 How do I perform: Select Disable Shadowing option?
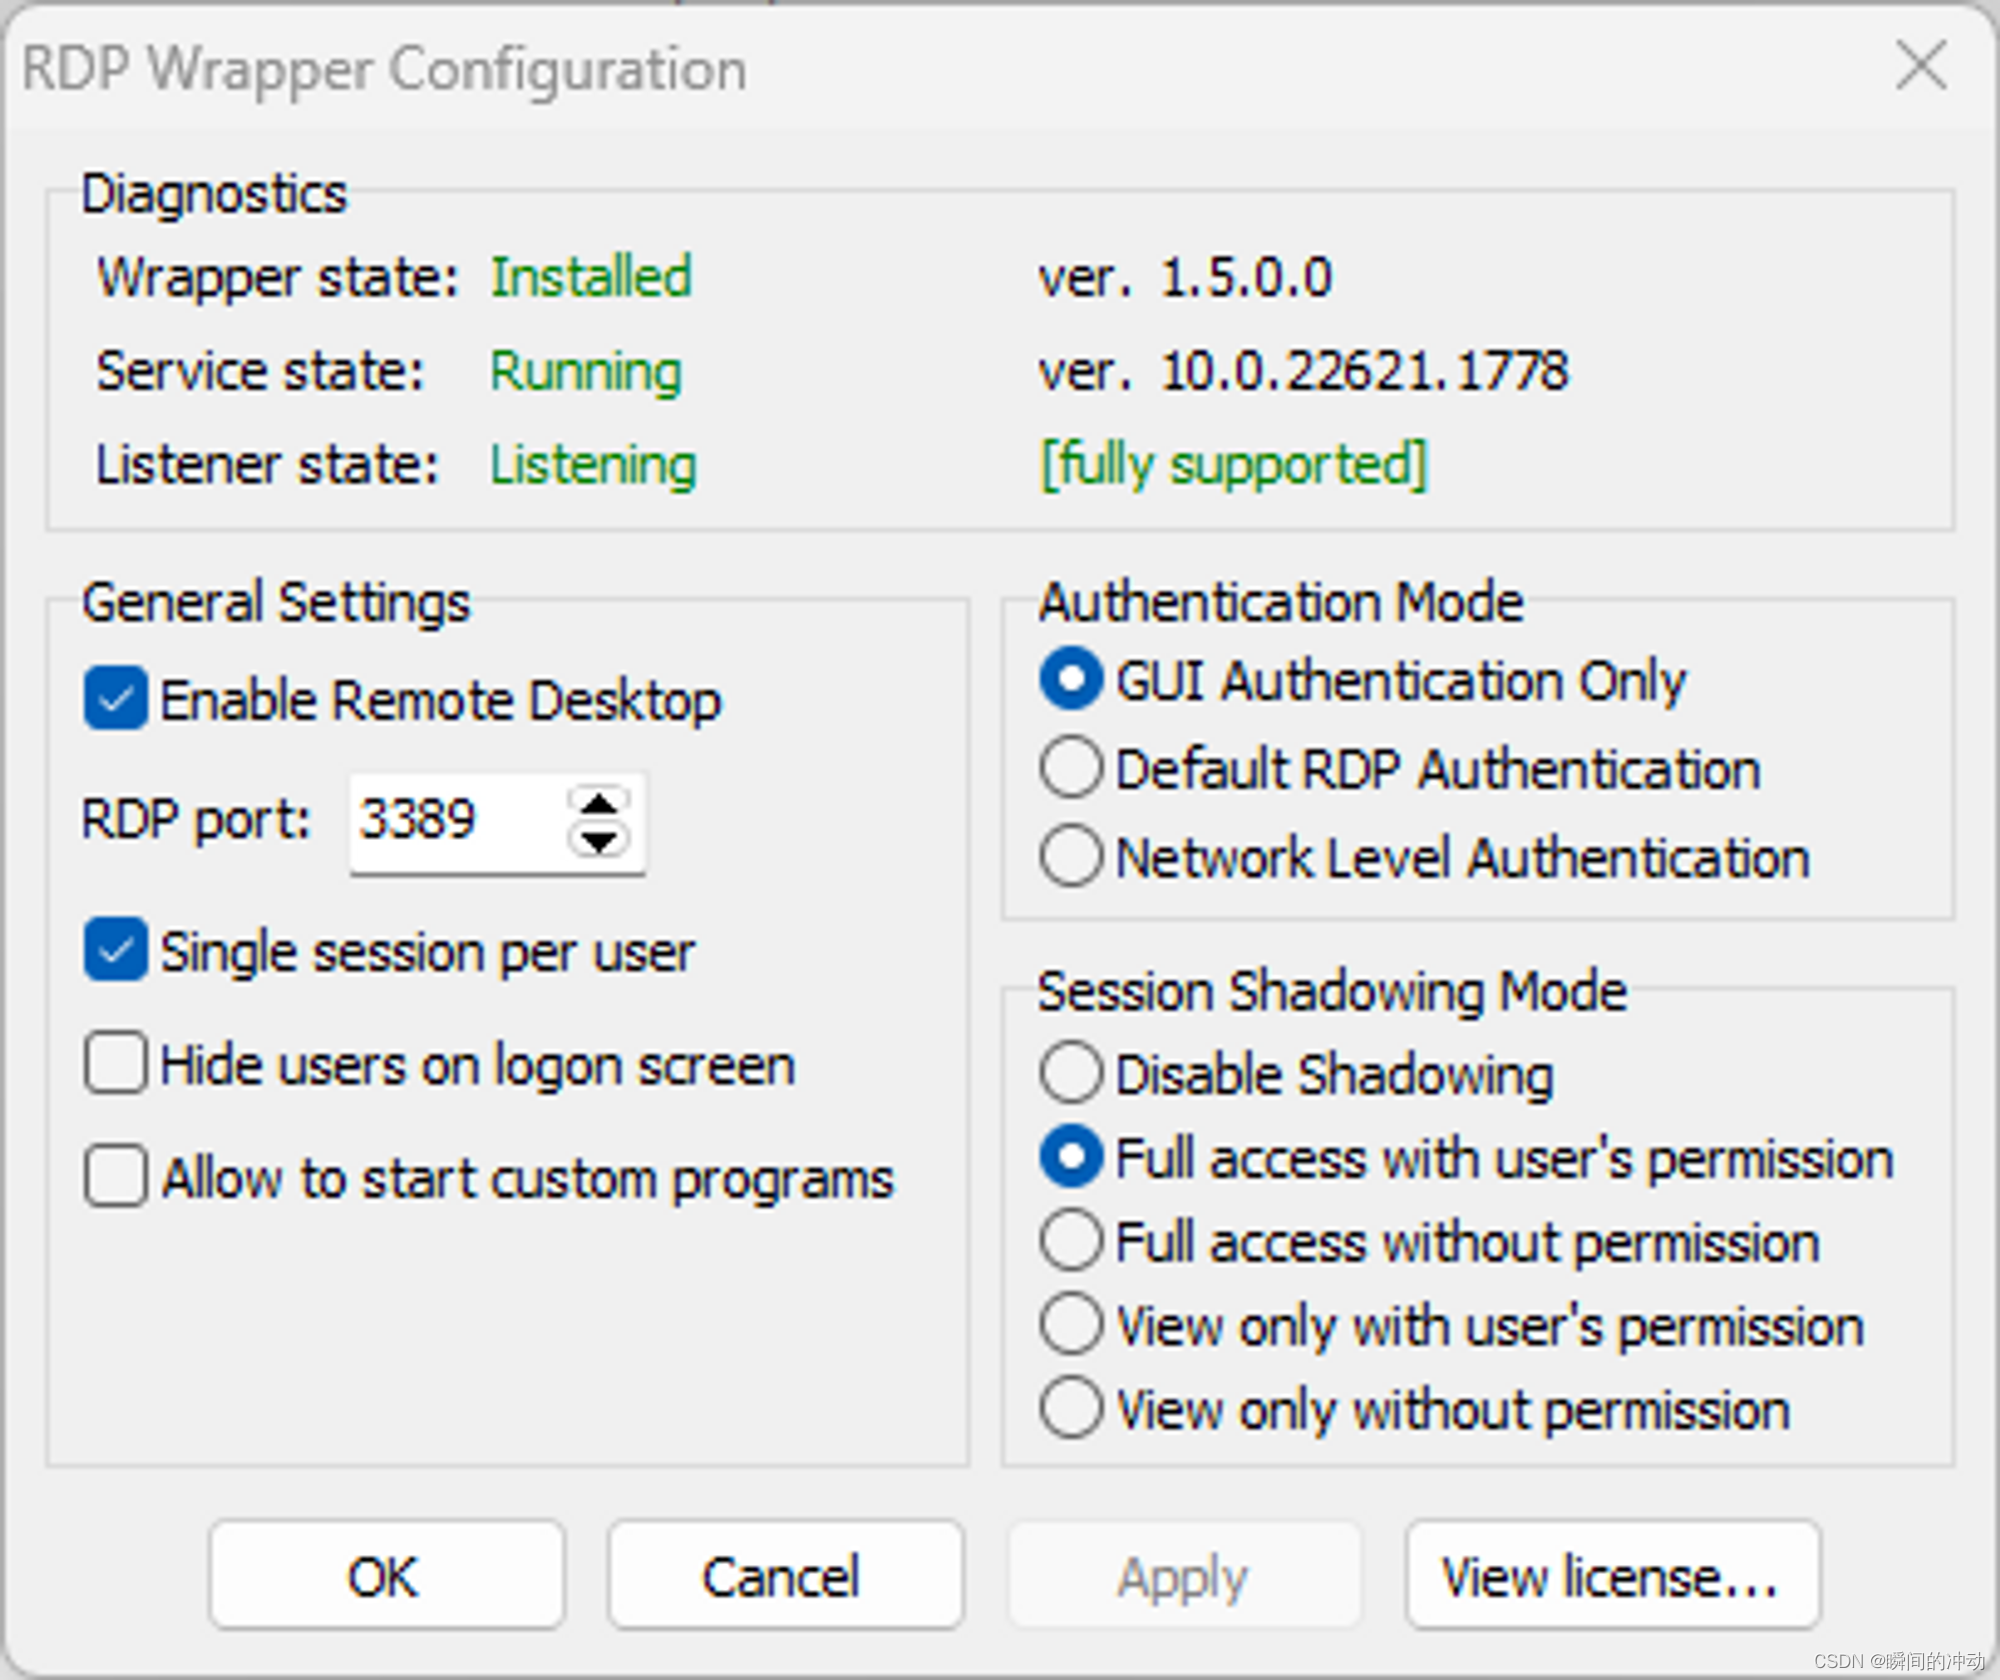point(1071,1074)
